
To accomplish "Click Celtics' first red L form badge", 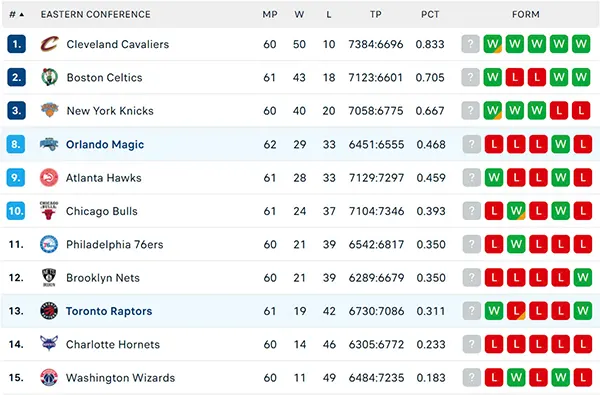I will (x=515, y=77).
